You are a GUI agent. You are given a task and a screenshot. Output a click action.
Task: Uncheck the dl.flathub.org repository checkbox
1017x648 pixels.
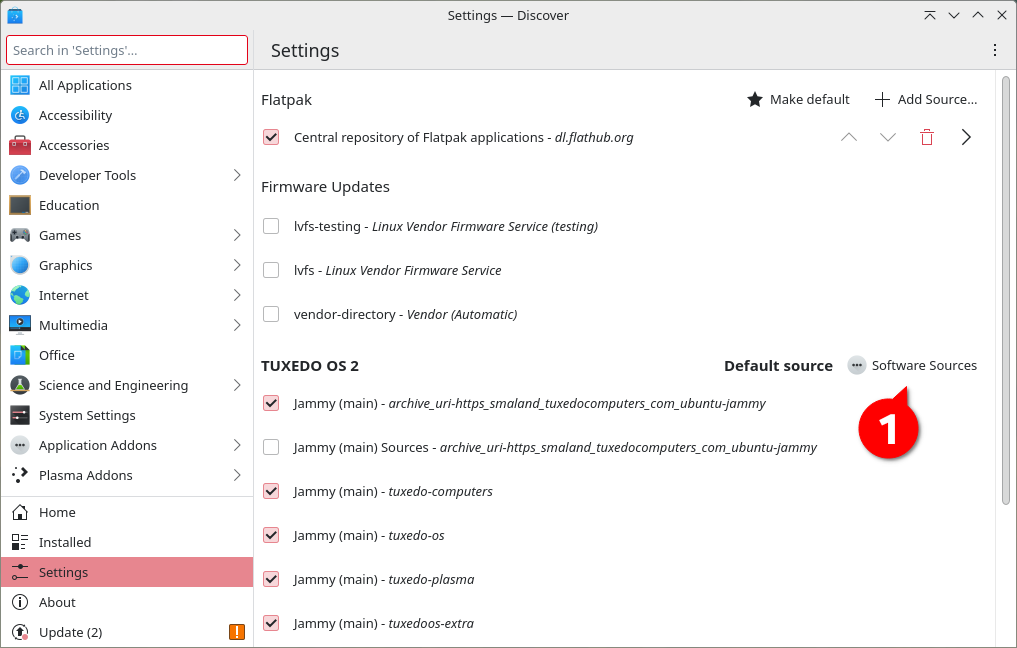pos(271,137)
